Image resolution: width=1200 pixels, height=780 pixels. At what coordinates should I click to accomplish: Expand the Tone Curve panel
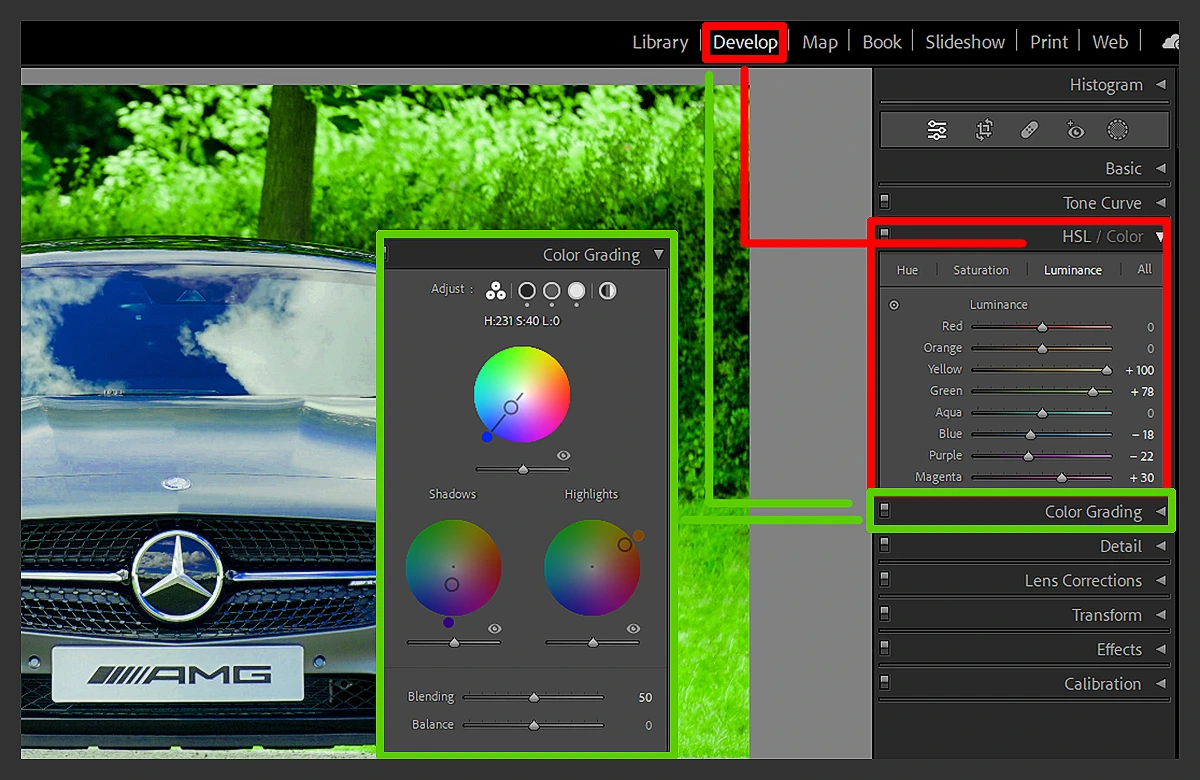[1161, 203]
